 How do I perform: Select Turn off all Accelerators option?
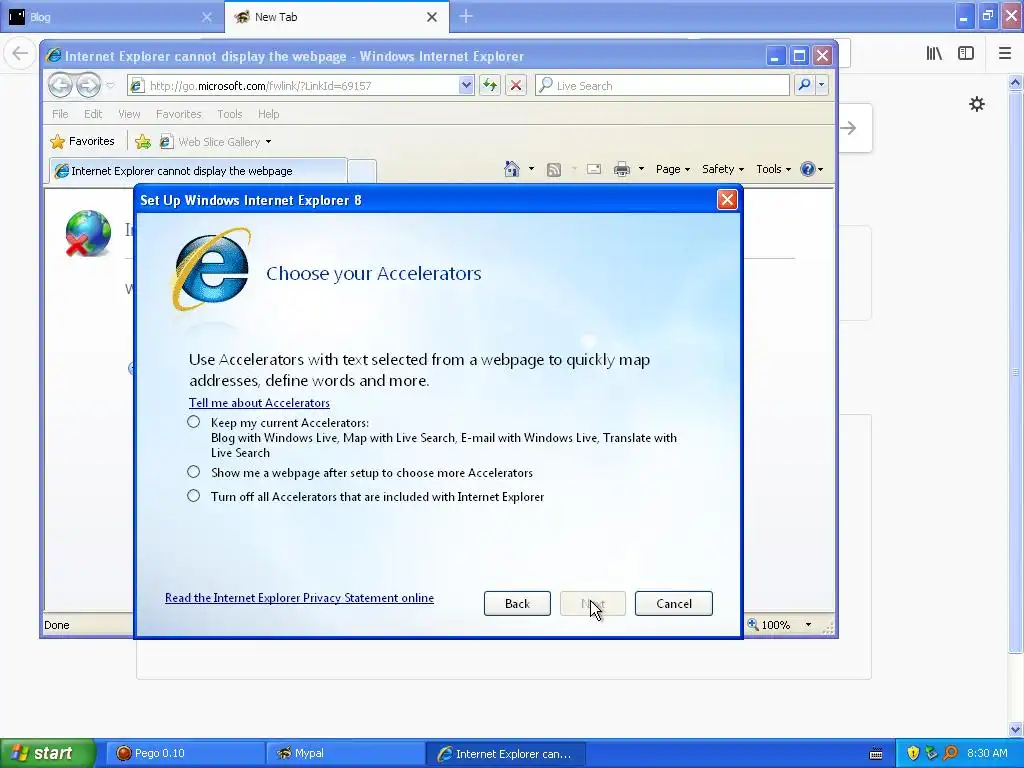tap(193, 496)
